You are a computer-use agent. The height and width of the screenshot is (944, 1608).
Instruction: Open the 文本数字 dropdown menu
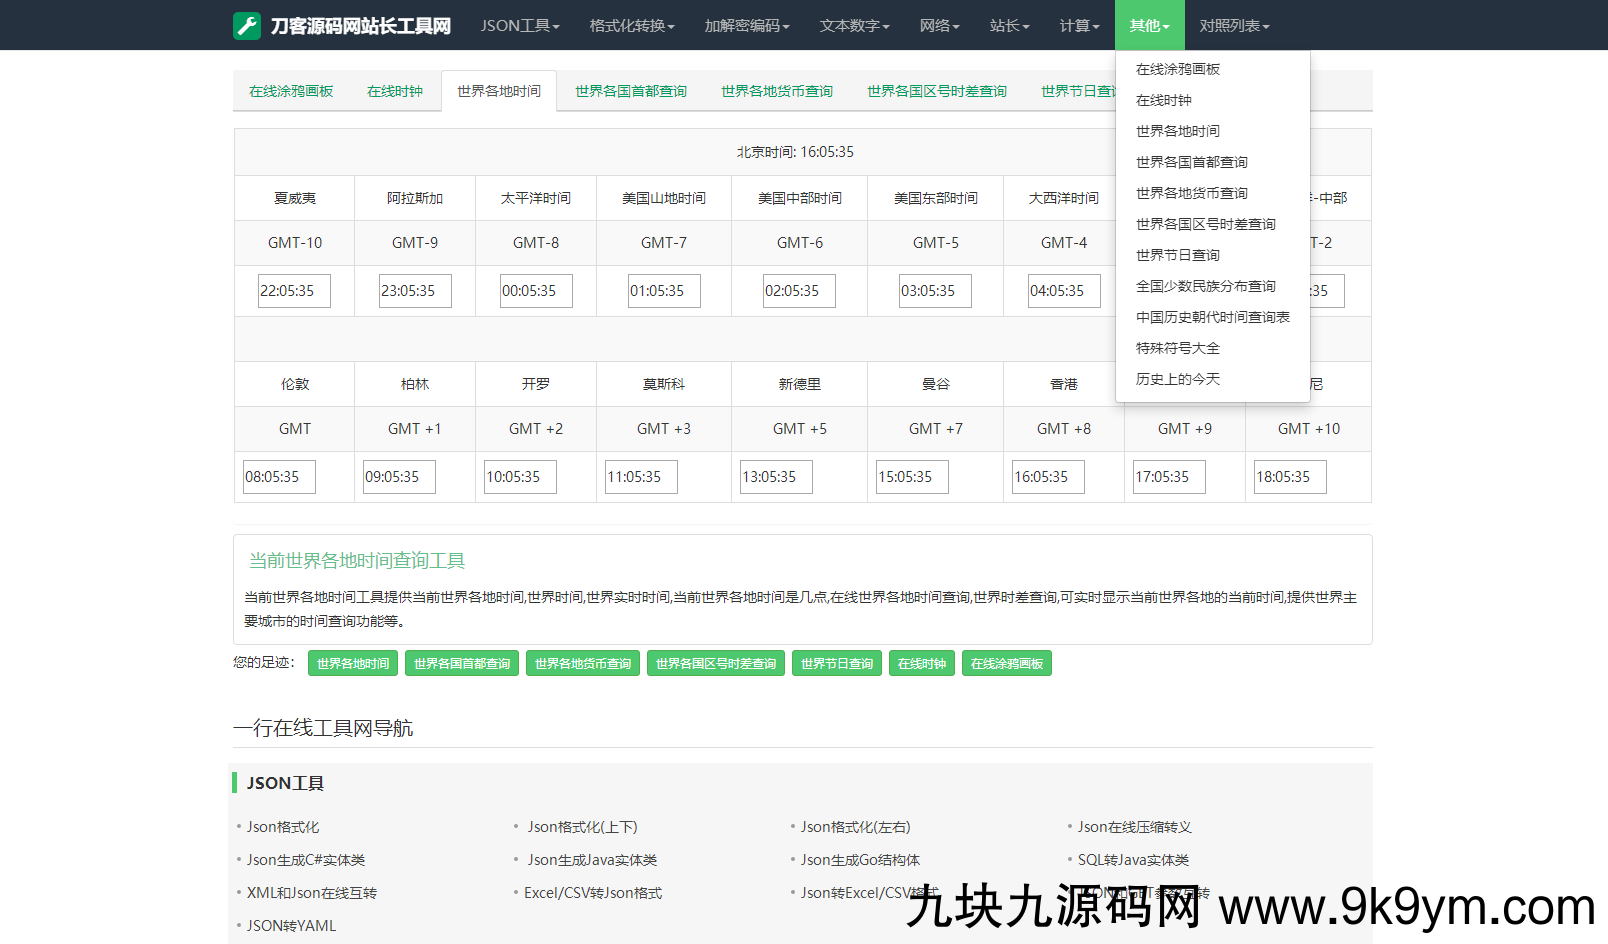(x=854, y=26)
